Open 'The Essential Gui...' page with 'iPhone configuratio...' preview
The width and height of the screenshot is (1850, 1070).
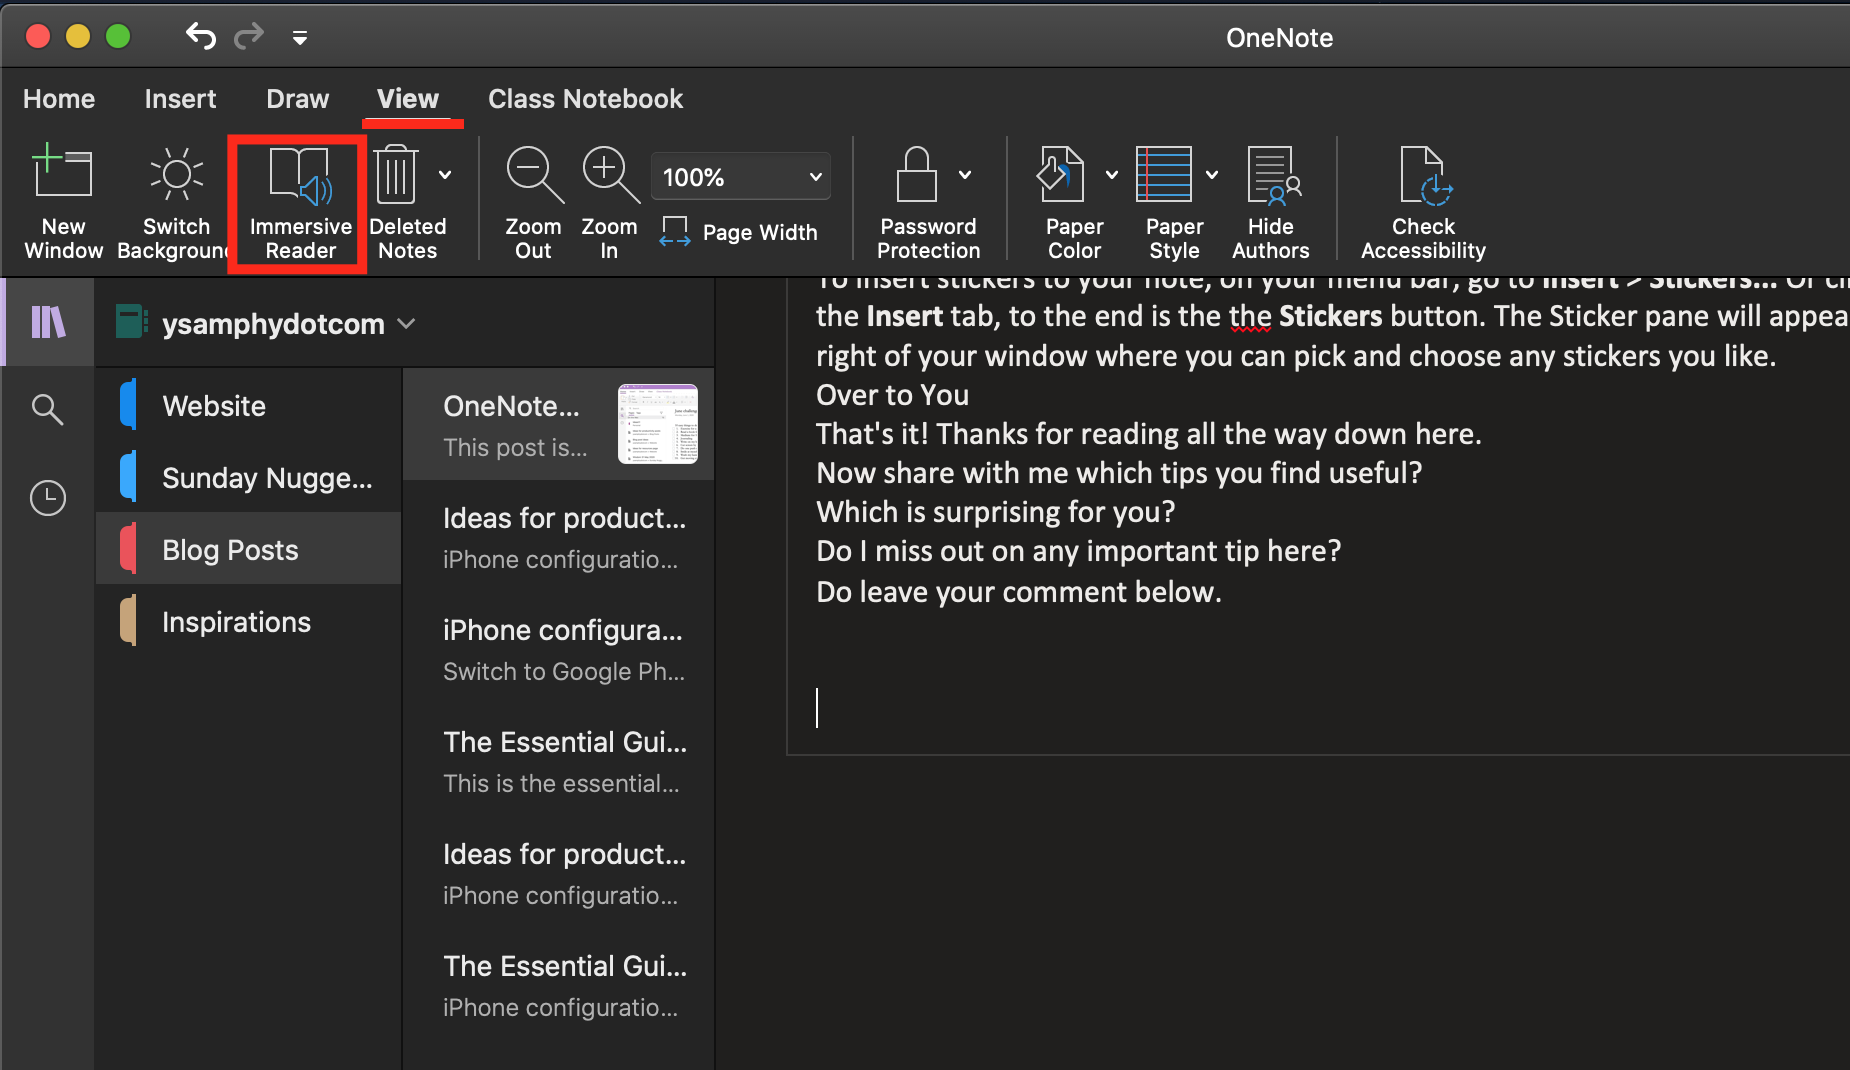558,986
